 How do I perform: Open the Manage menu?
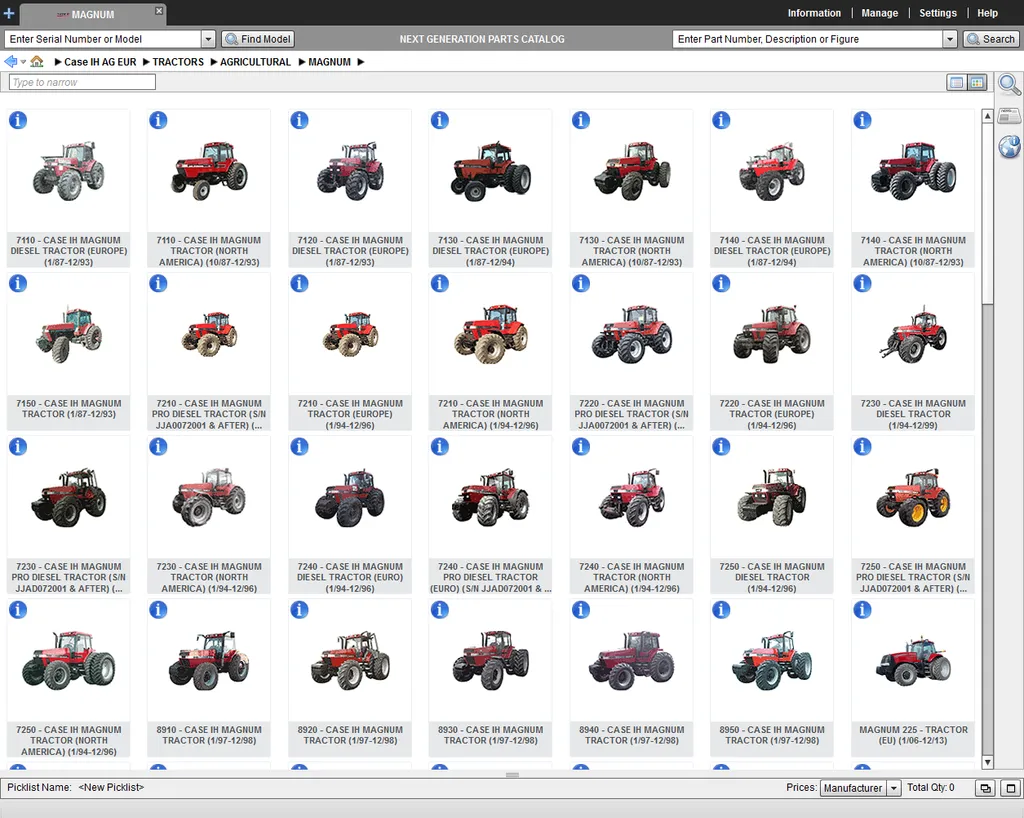click(879, 13)
